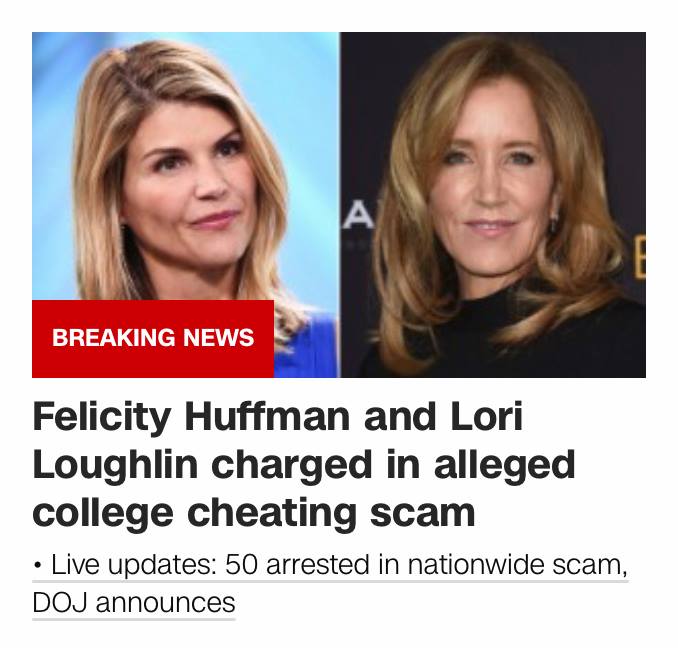Click the gold letter at right photo edge
Image resolution: width=678 pixels, height=648 pixels.
pyautogui.click(x=640, y=258)
